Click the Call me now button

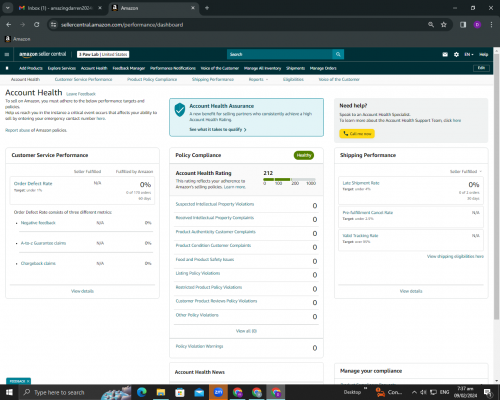(357, 134)
